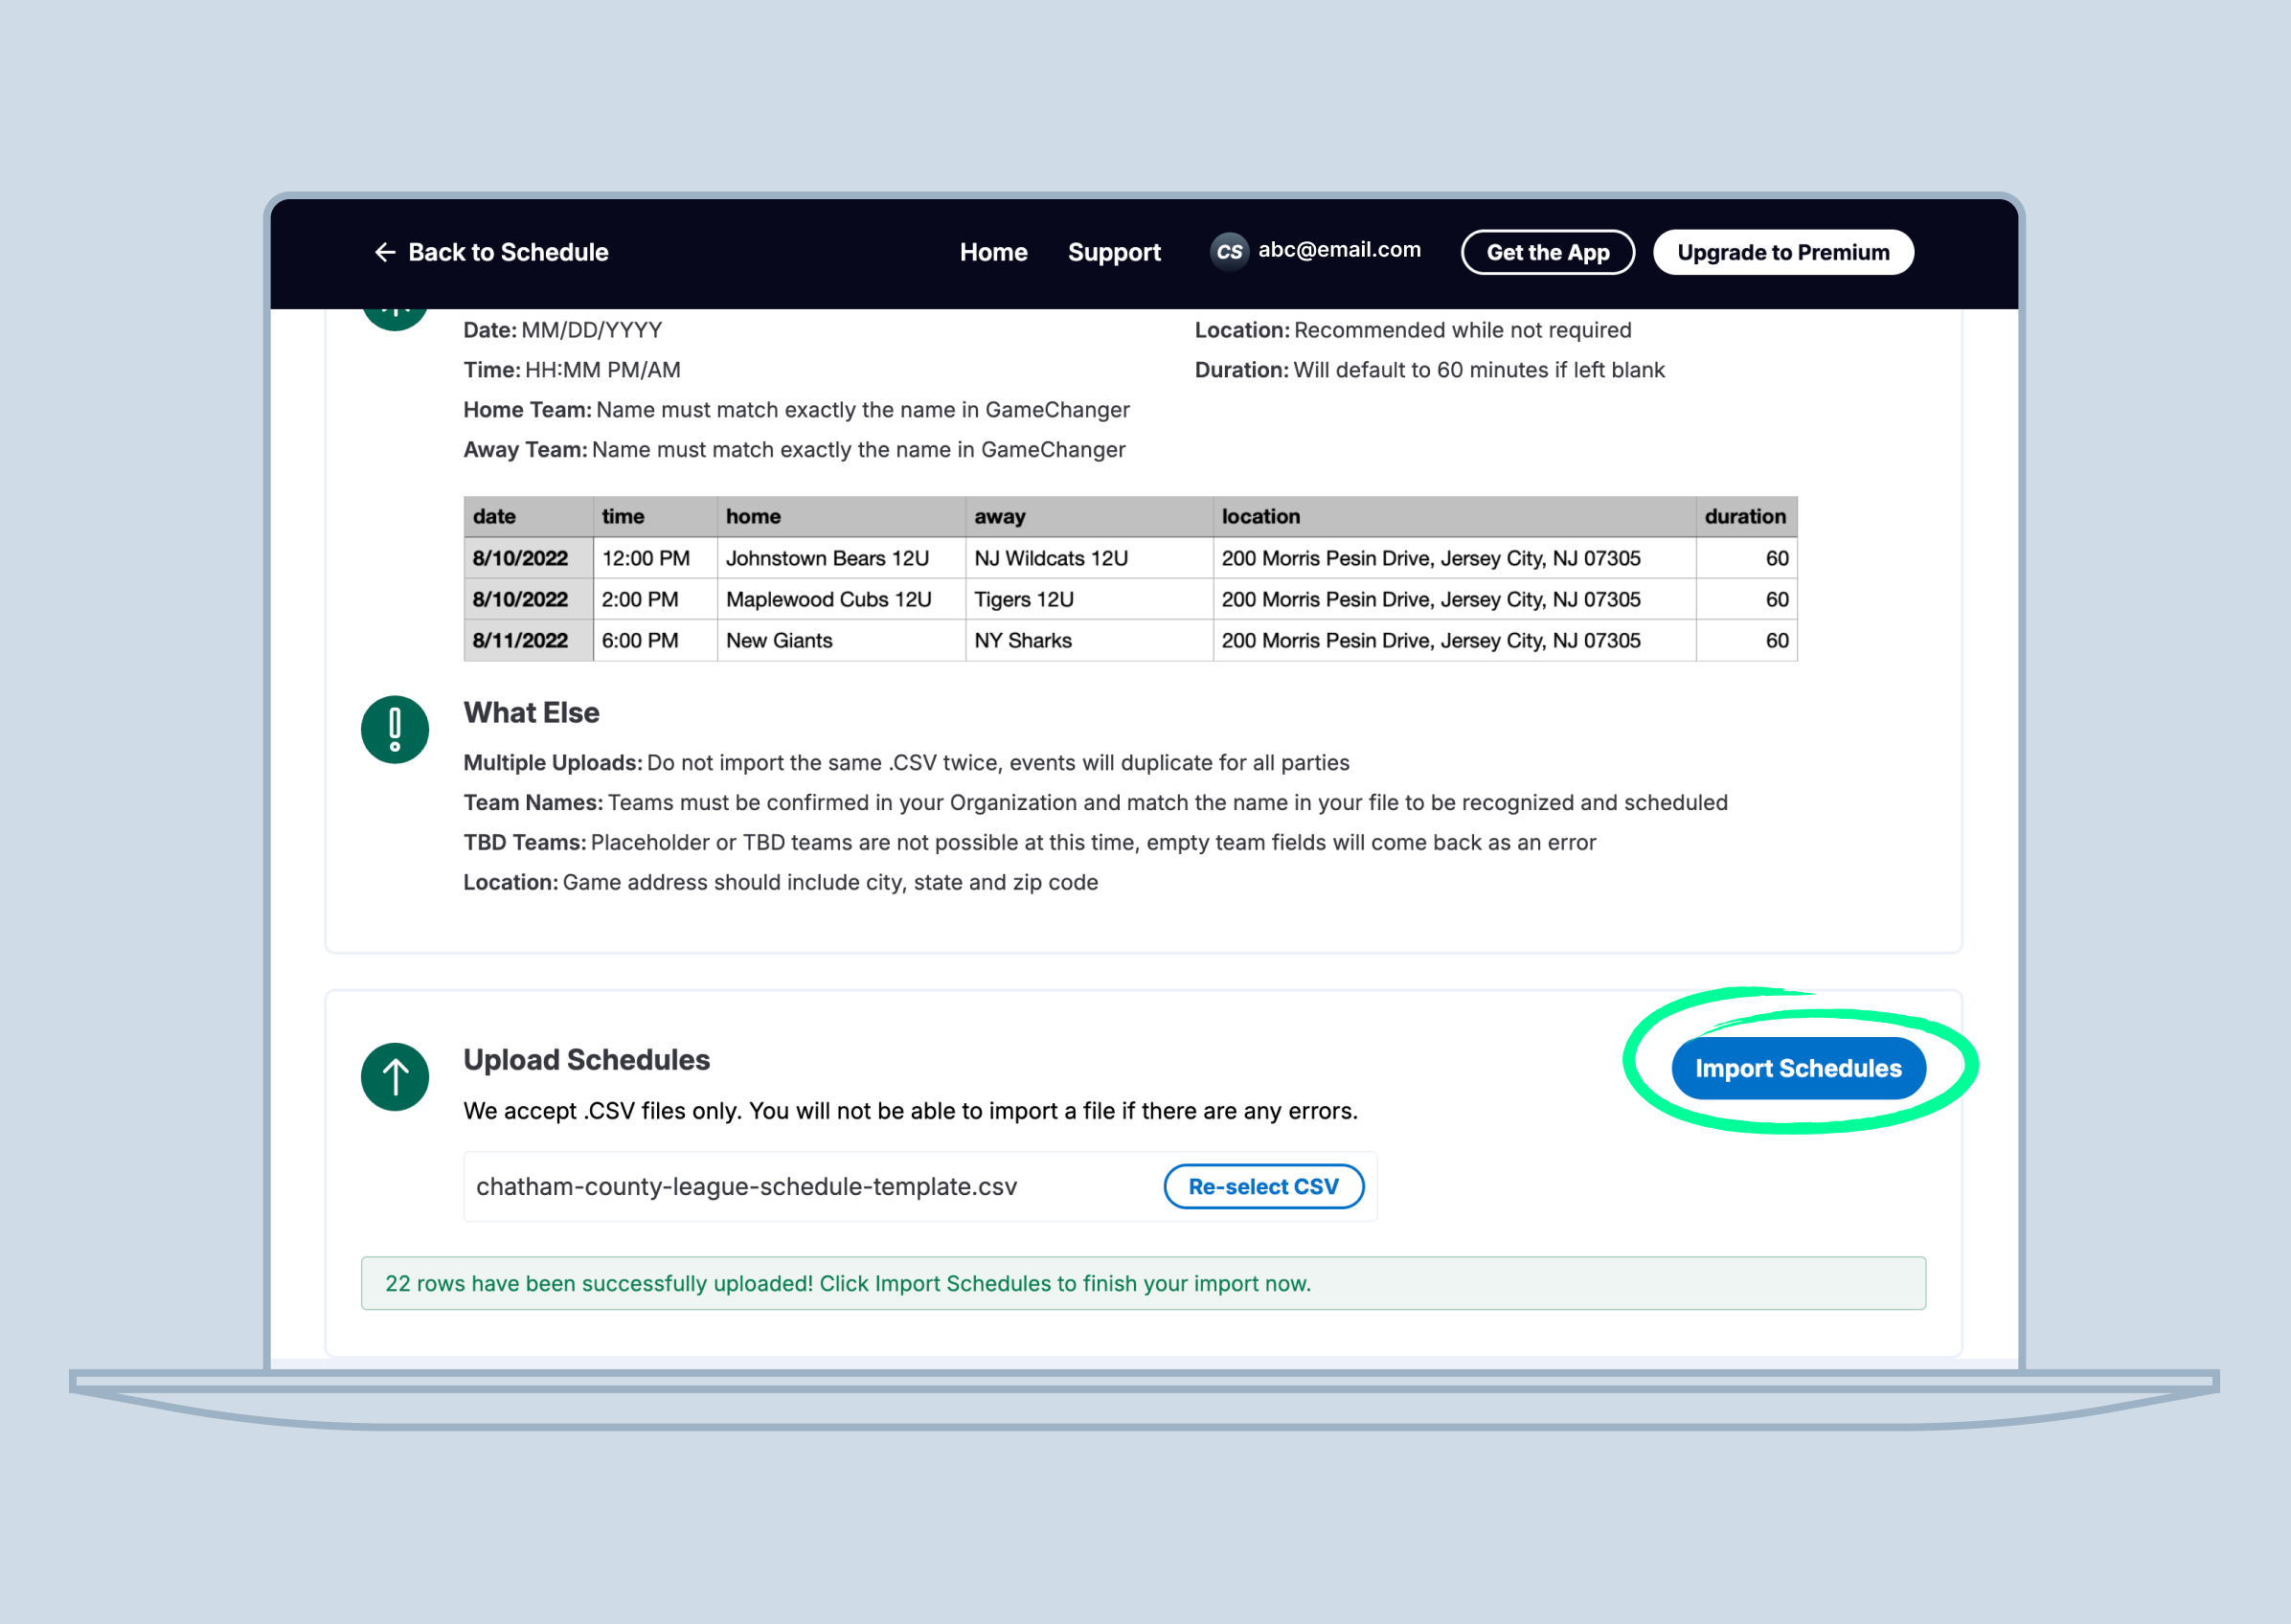The width and height of the screenshot is (2291, 1624).
Task: Select the Johnstown Bears 12U table cell
Action: click(x=827, y=558)
